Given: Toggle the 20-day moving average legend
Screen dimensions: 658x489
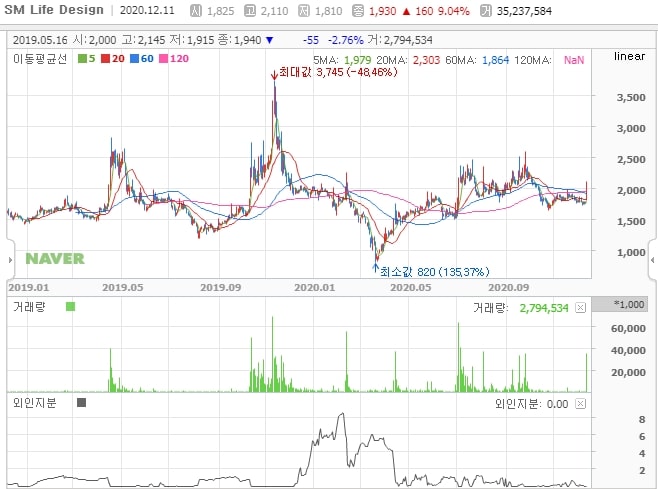Looking at the screenshot, I should click(x=113, y=59).
